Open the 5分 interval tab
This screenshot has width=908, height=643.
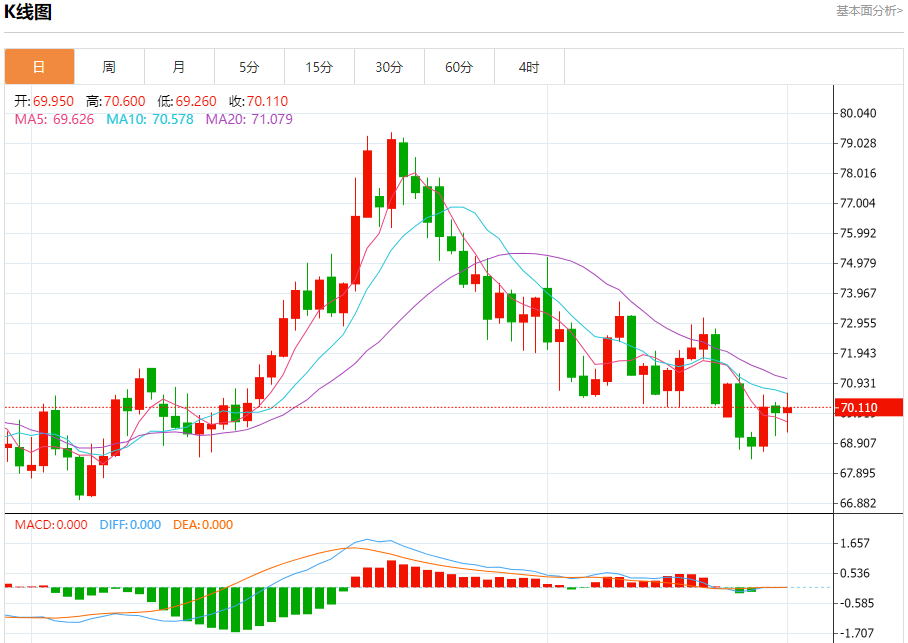[x=249, y=67]
